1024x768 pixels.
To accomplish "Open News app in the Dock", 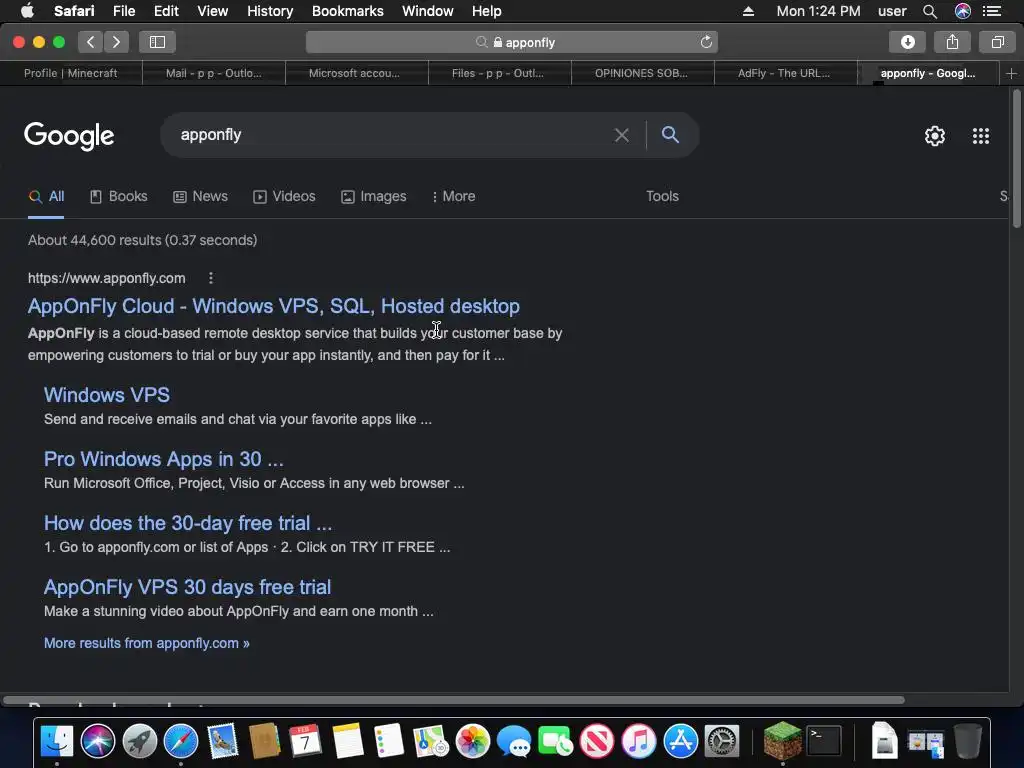I will [x=597, y=741].
